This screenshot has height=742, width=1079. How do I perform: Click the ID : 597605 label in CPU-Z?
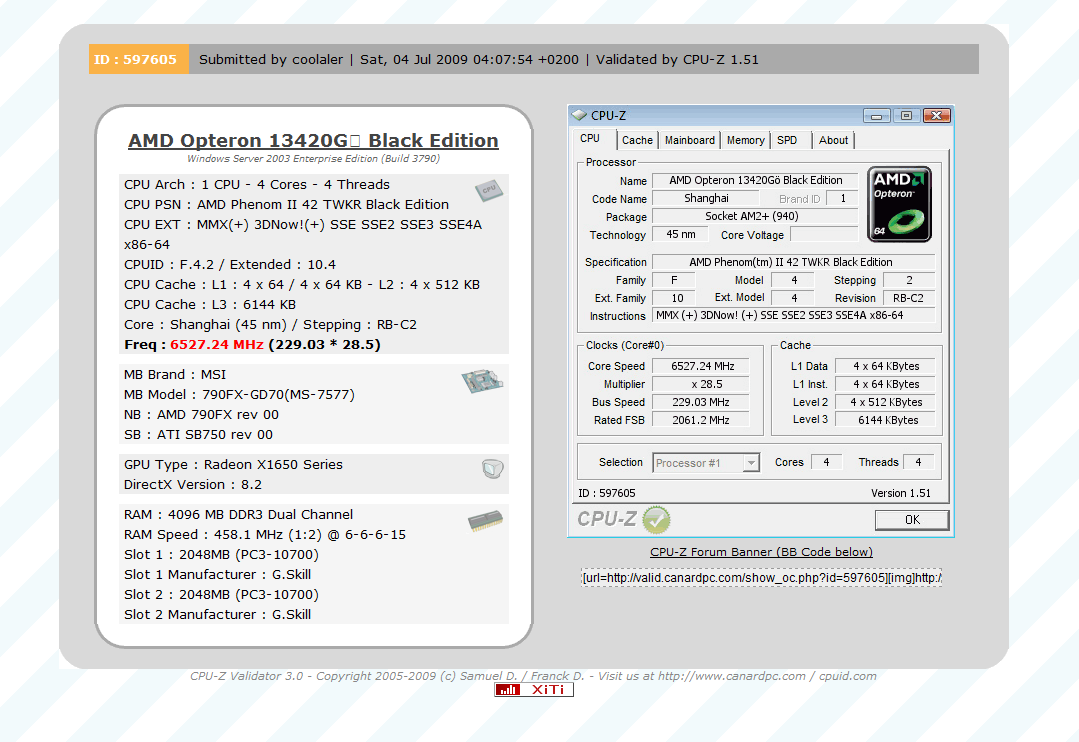click(x=607, y=493)
